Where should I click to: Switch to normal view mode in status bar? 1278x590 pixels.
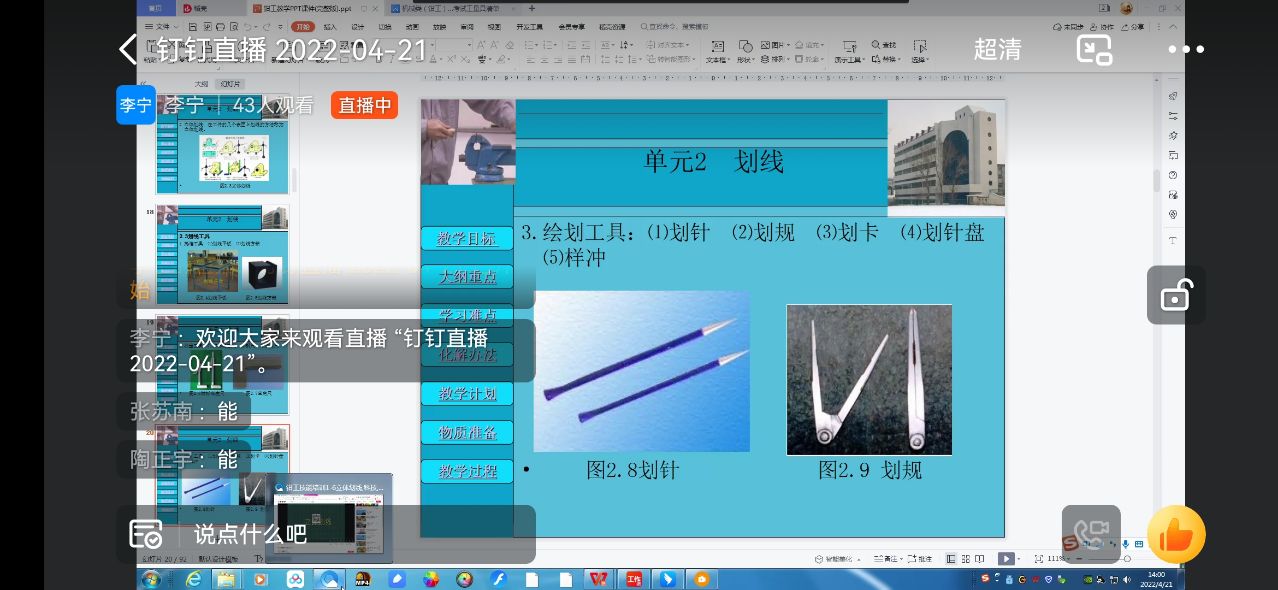pyautogui.click(x=951, y=559)
